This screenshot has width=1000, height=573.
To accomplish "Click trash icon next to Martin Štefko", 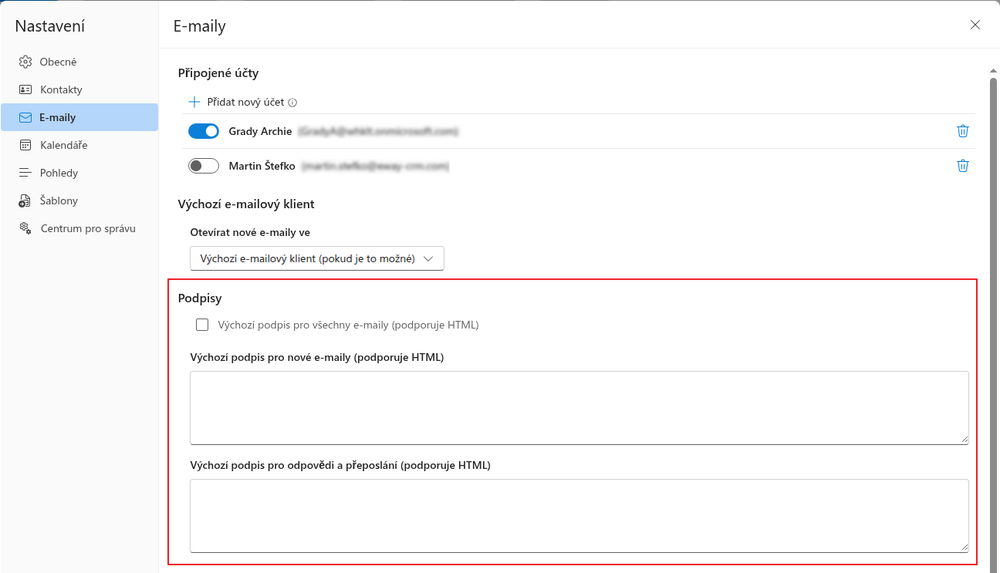I will (962, 166).
